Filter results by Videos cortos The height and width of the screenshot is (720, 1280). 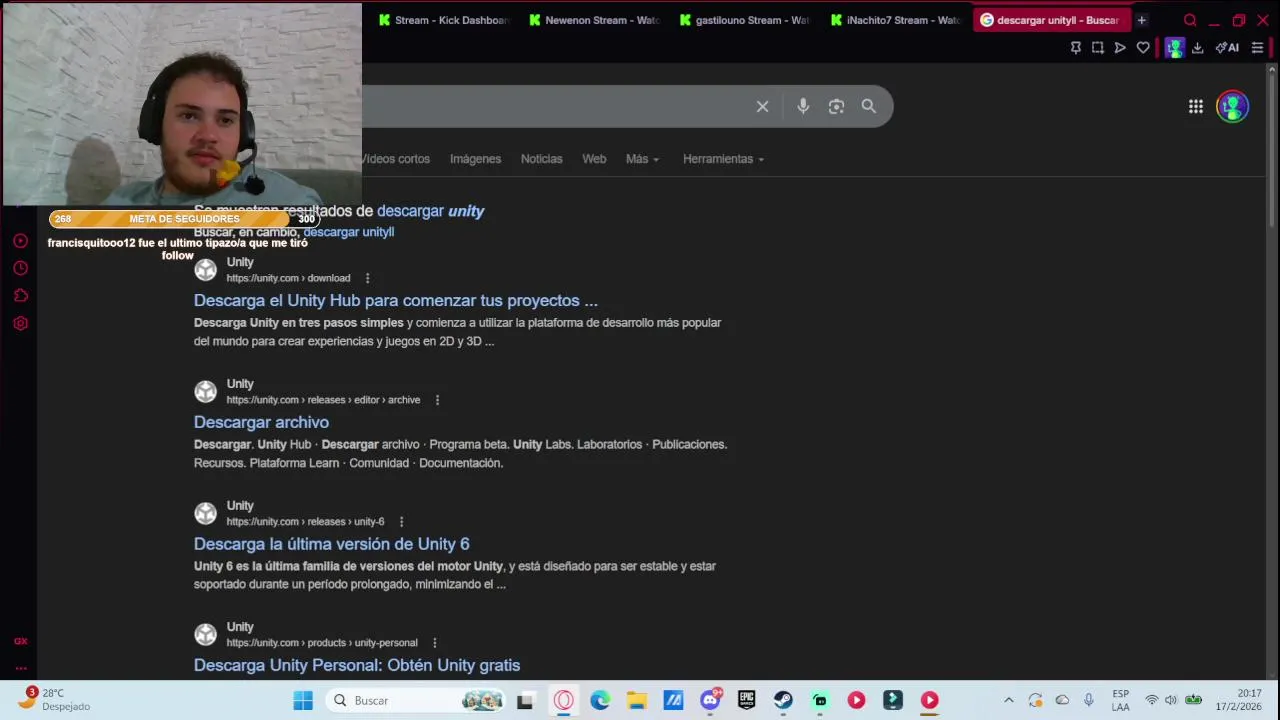pyautogui.click(x=396, y=159)
